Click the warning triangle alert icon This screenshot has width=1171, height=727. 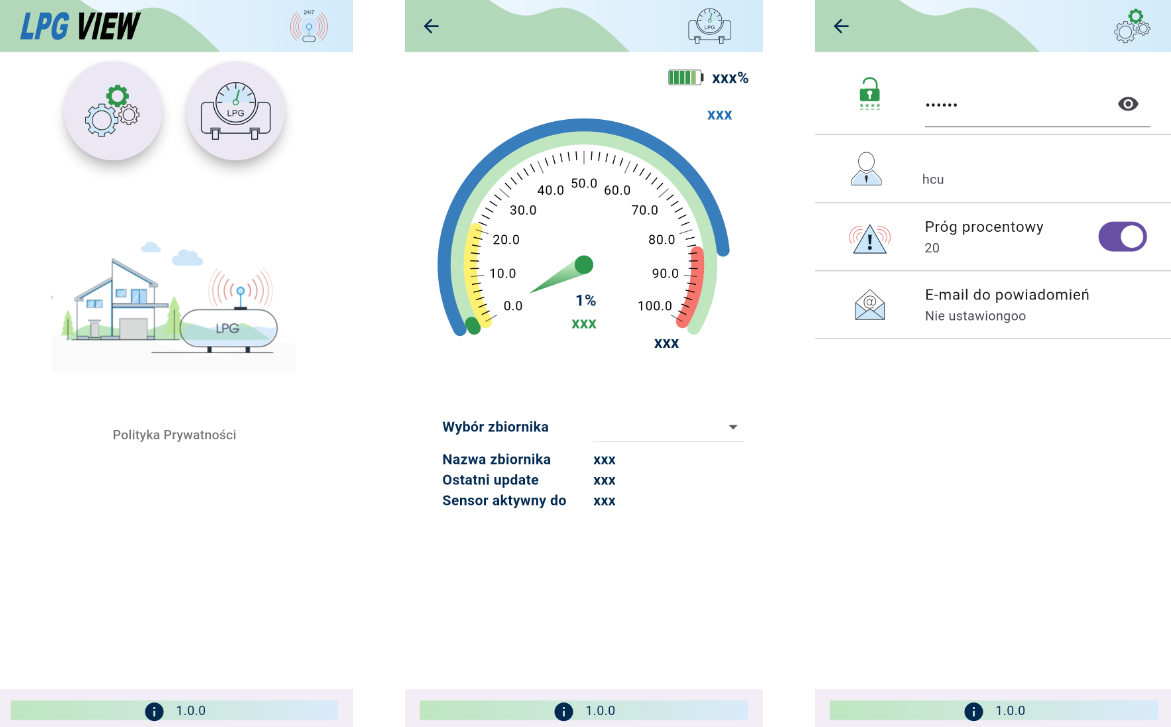[x=869, y=238]
